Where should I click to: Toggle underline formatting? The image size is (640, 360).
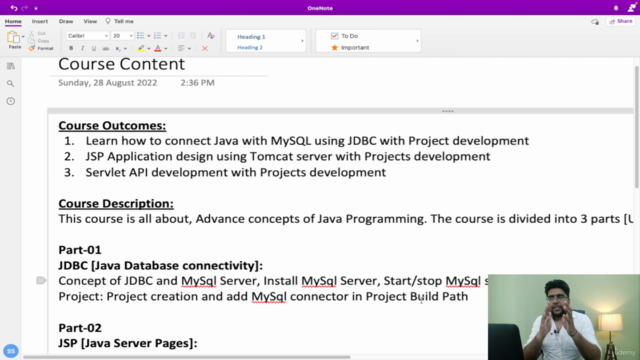click(x=94, y=48)
